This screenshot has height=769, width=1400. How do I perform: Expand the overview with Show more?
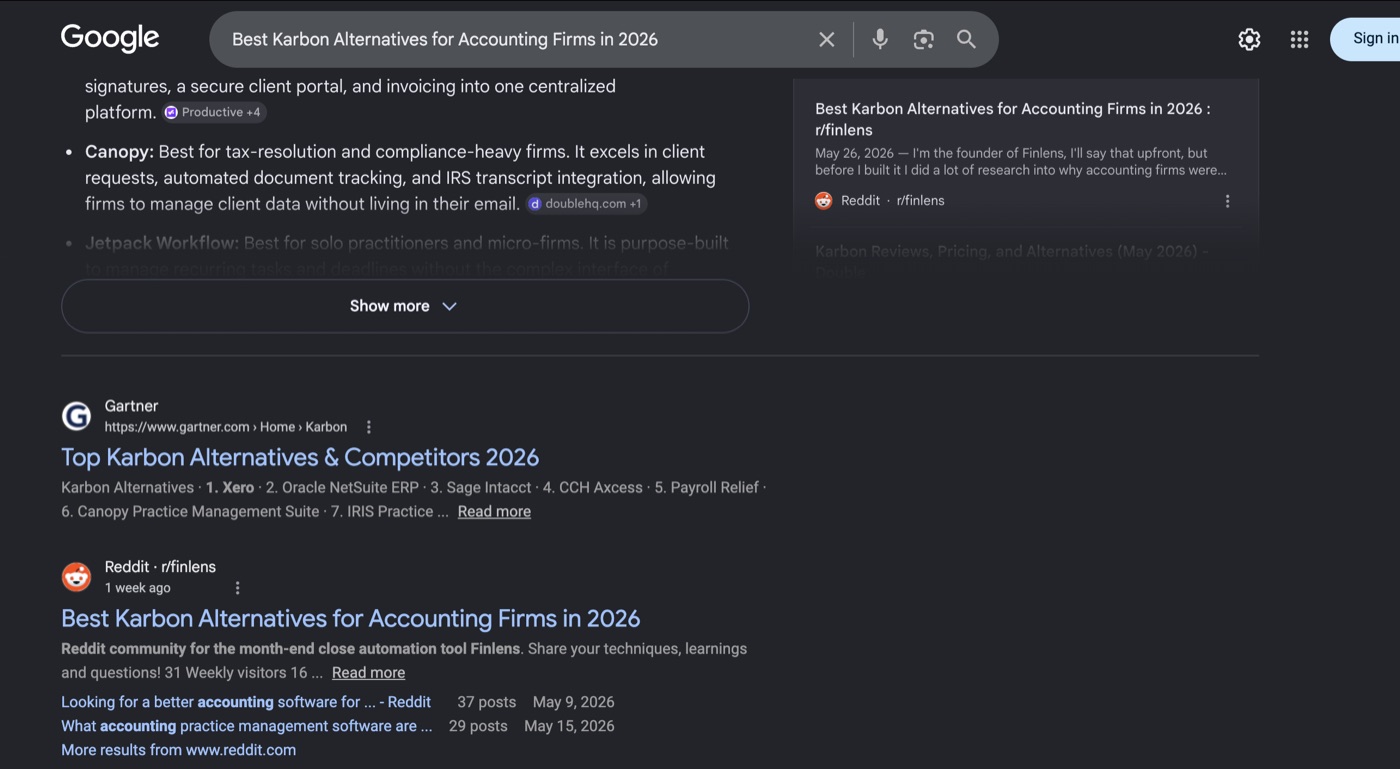(405, 306)
